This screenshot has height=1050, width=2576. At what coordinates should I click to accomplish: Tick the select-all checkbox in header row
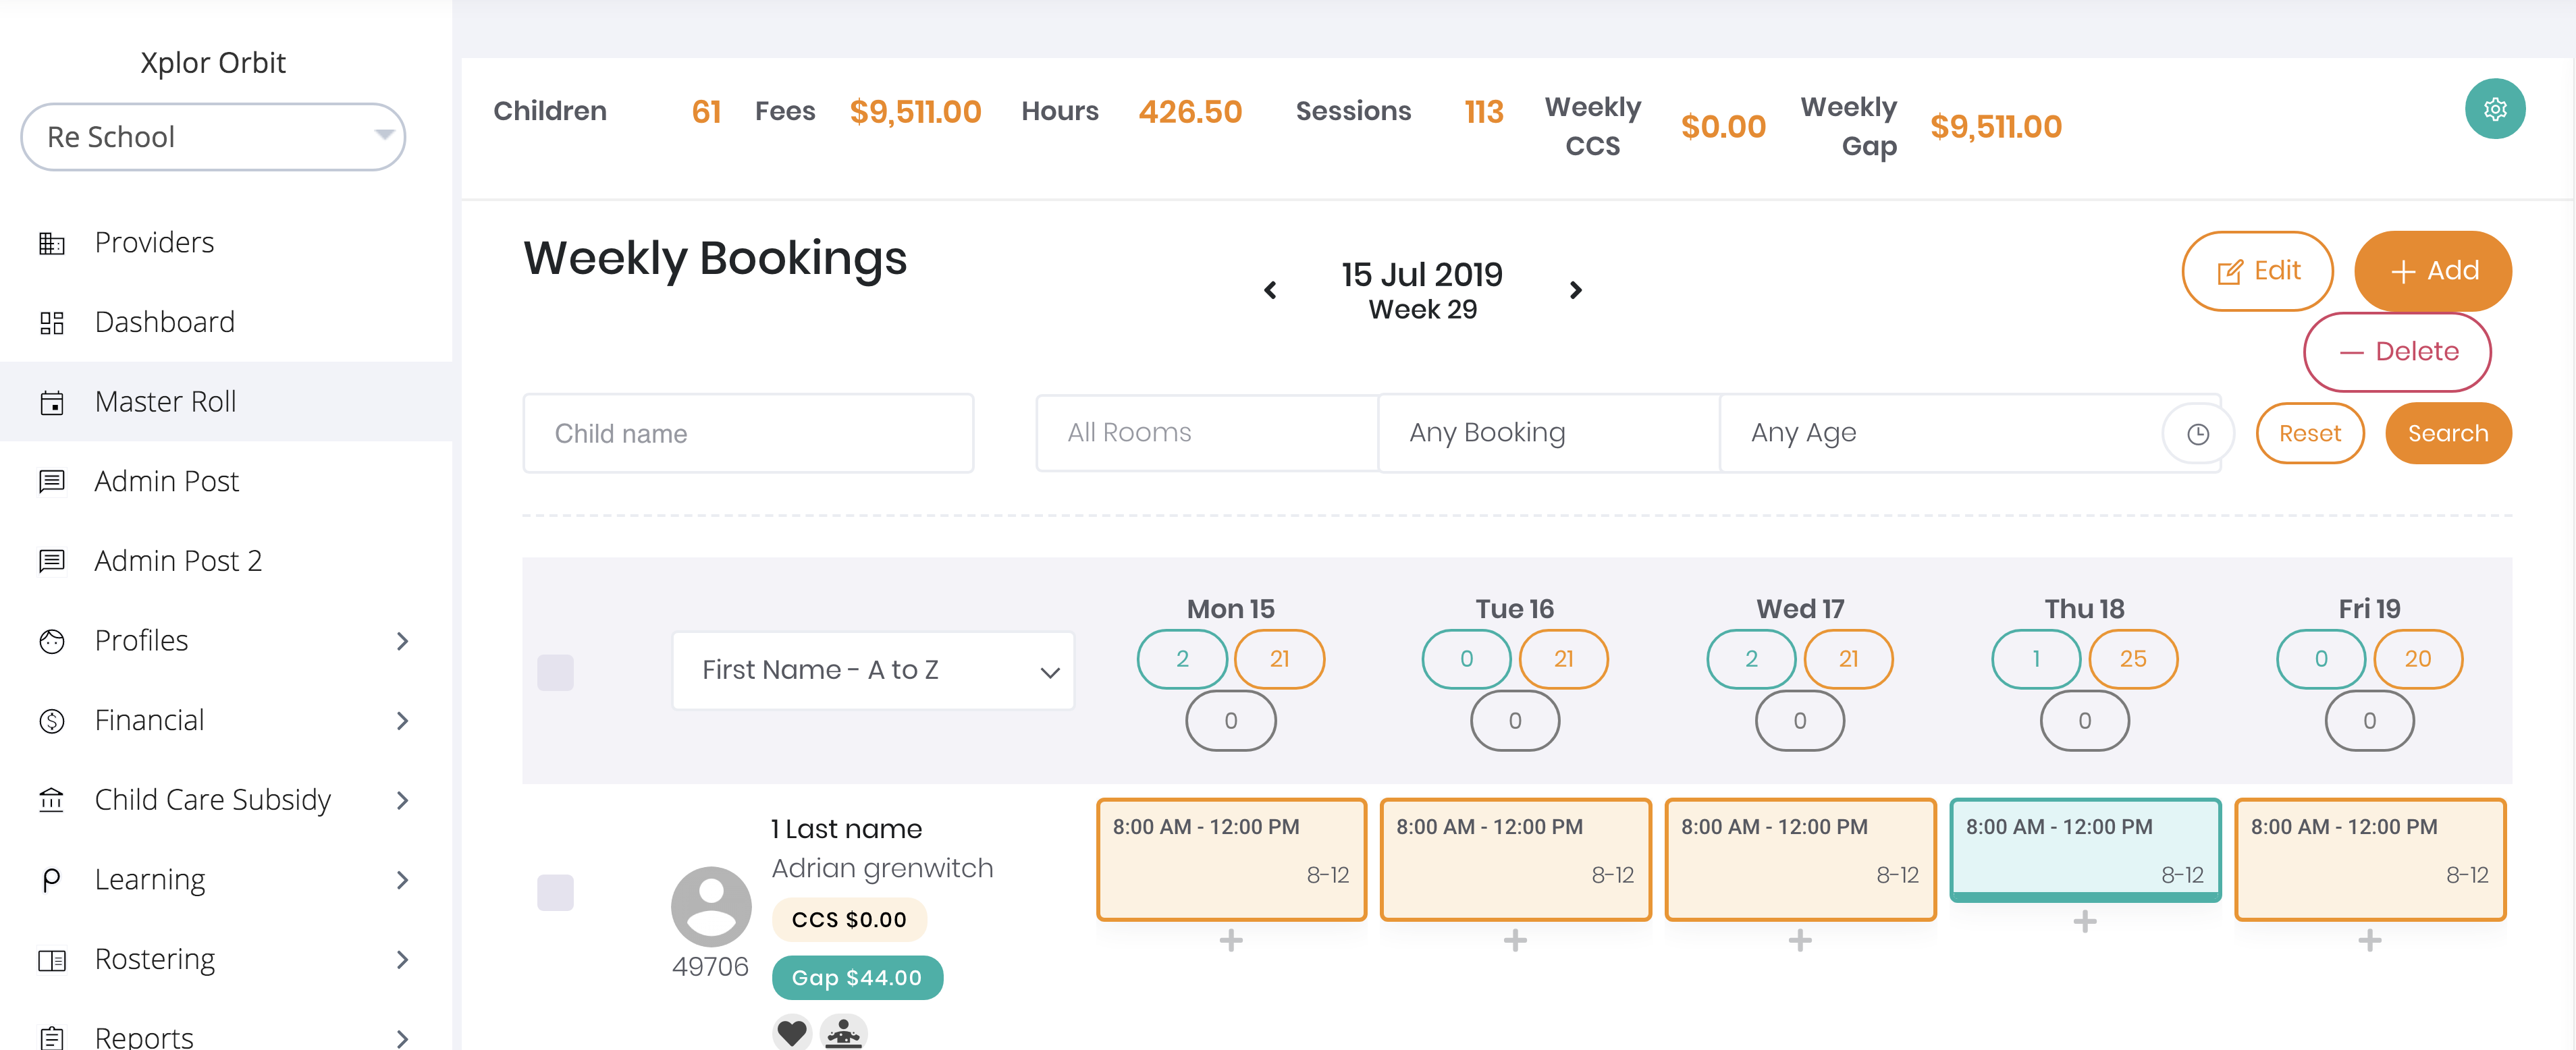[555, 672]
